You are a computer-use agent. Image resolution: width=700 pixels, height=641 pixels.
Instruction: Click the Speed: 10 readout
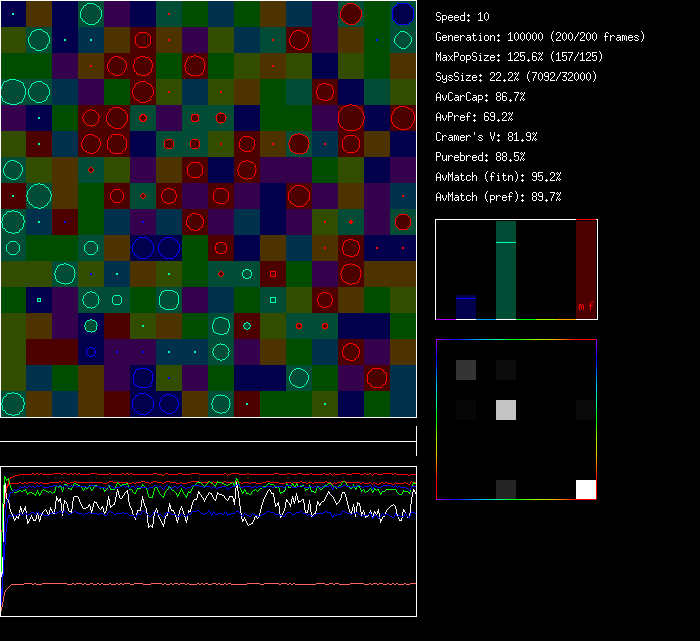point(462,17)
